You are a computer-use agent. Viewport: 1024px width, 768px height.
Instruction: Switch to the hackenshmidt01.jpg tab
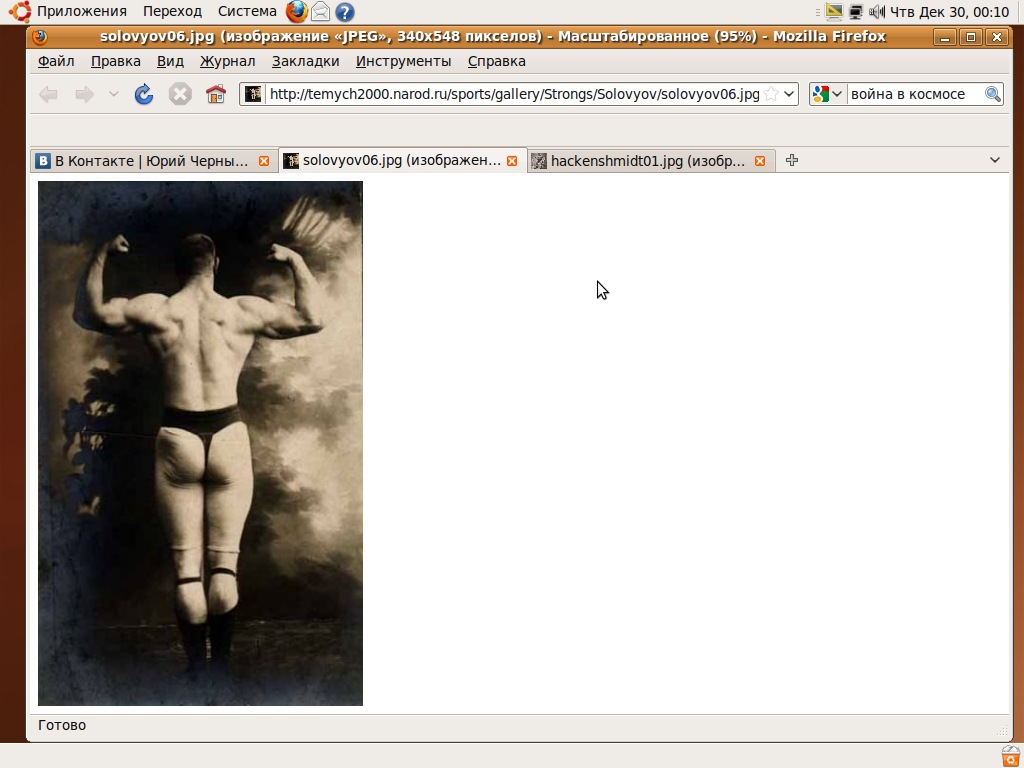coord(646,161)
